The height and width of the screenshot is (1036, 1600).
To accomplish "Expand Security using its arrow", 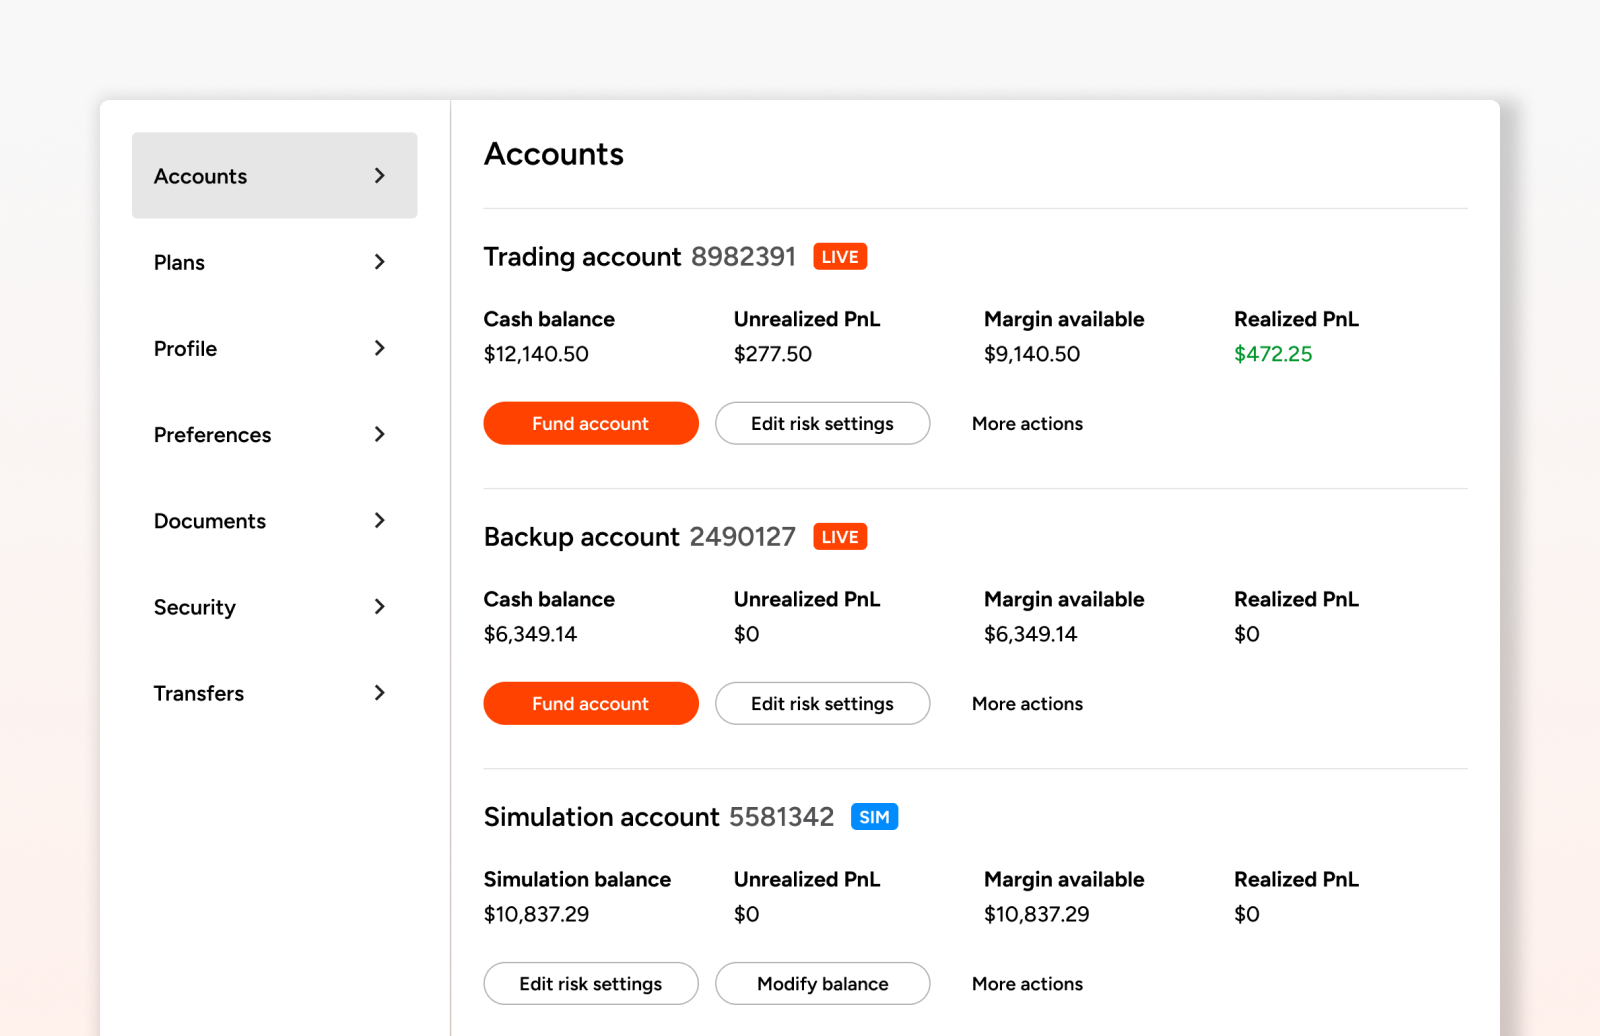I will (x=379, y=607).
